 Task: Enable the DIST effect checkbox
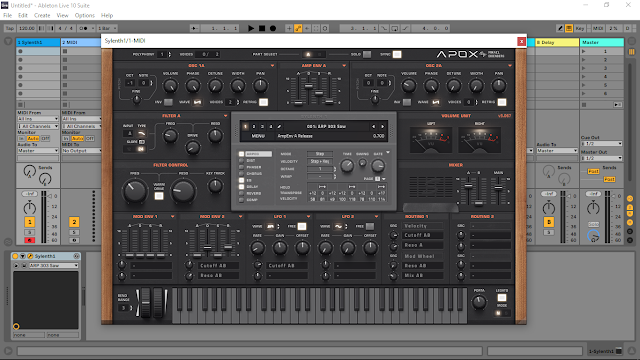pos(241,161)
